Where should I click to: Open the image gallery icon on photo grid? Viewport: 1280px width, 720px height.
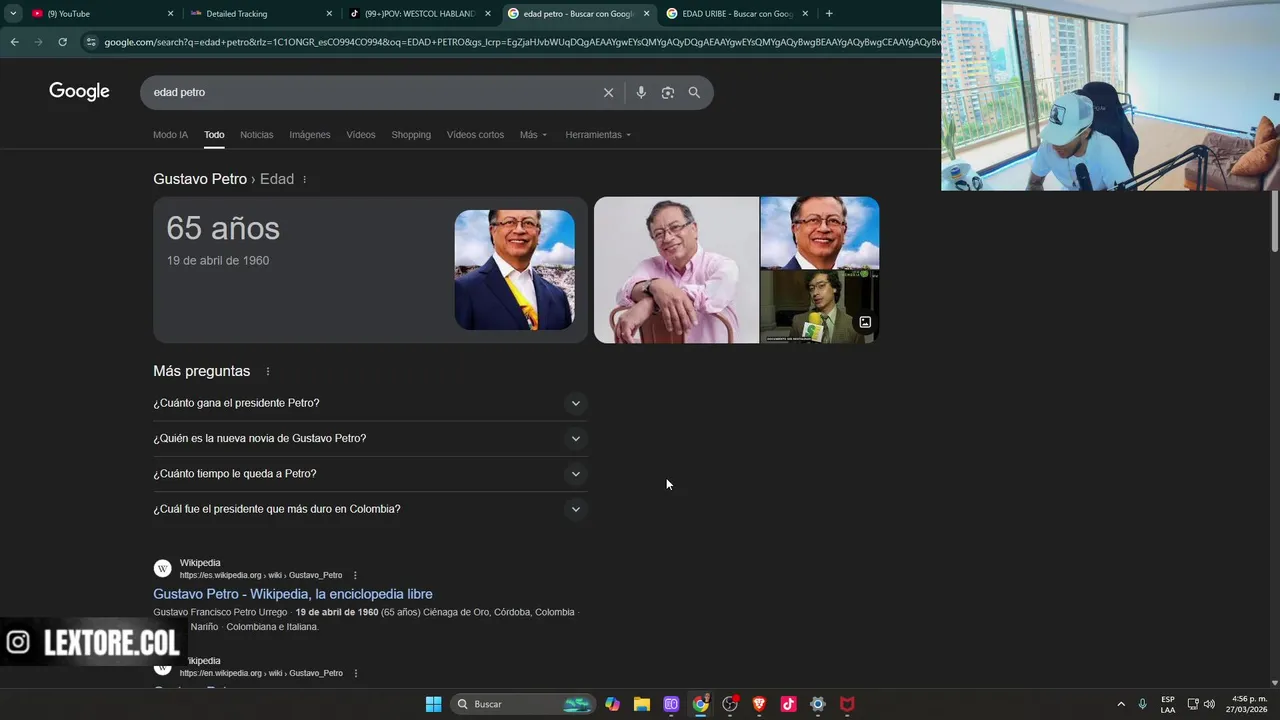[865, 322]
